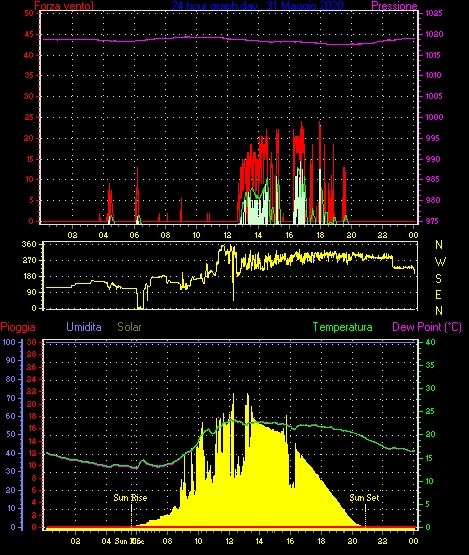Click the Pioggia legend label
The width and height of the screenshot is (469, 555).
[18, 327]
